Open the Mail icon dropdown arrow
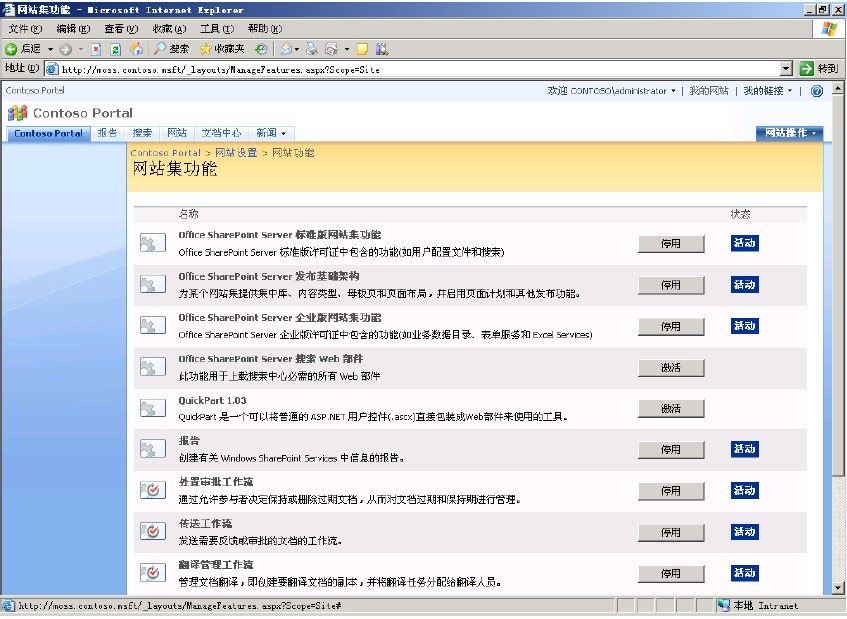This screenshot has height=619, width=847. point(297,50)
